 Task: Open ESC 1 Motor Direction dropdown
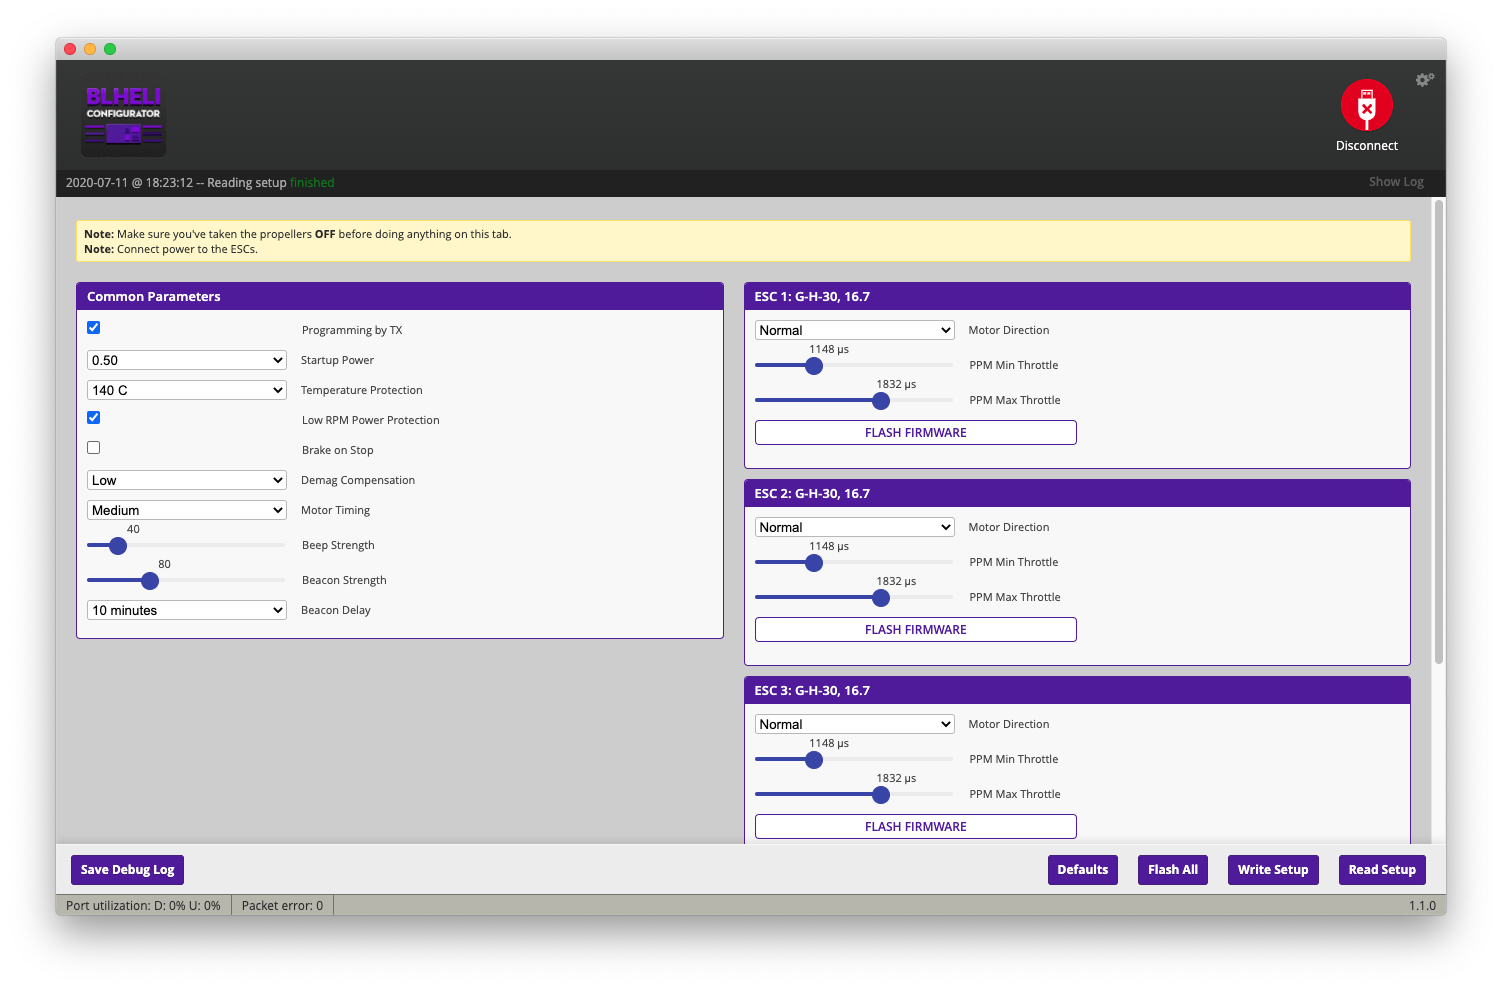click(x=855, y=330)
